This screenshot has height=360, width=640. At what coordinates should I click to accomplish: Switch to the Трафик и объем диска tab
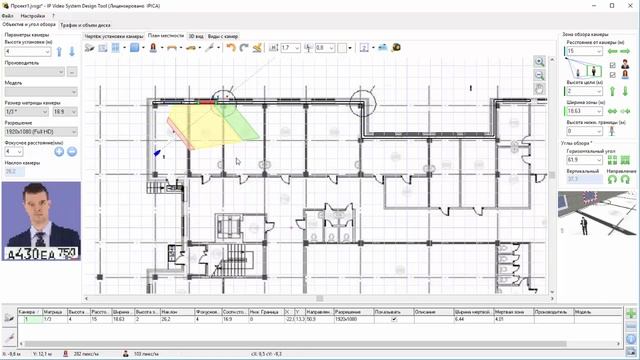tap(85, 25)
